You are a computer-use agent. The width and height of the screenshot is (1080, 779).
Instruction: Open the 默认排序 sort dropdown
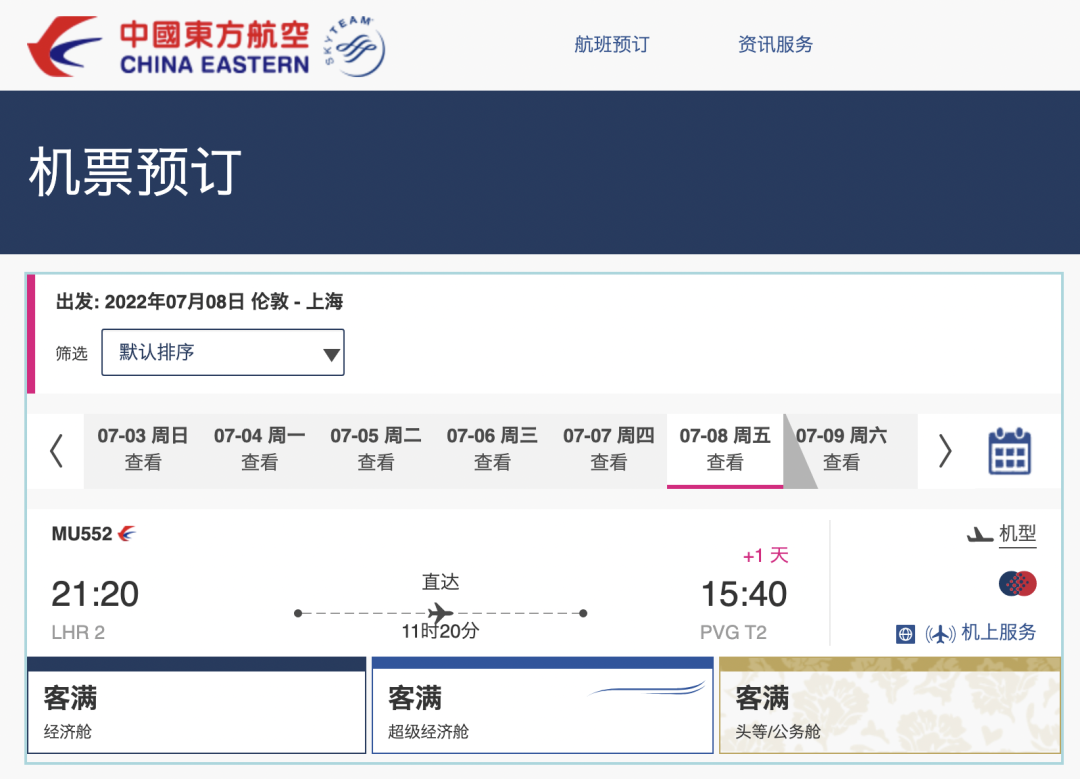coord(222,352)
